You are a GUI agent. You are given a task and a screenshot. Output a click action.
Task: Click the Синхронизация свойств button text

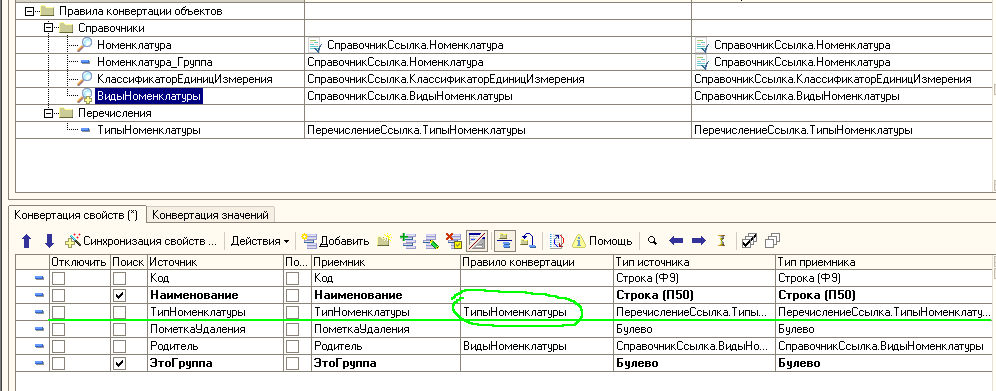(x=150, y=241)
